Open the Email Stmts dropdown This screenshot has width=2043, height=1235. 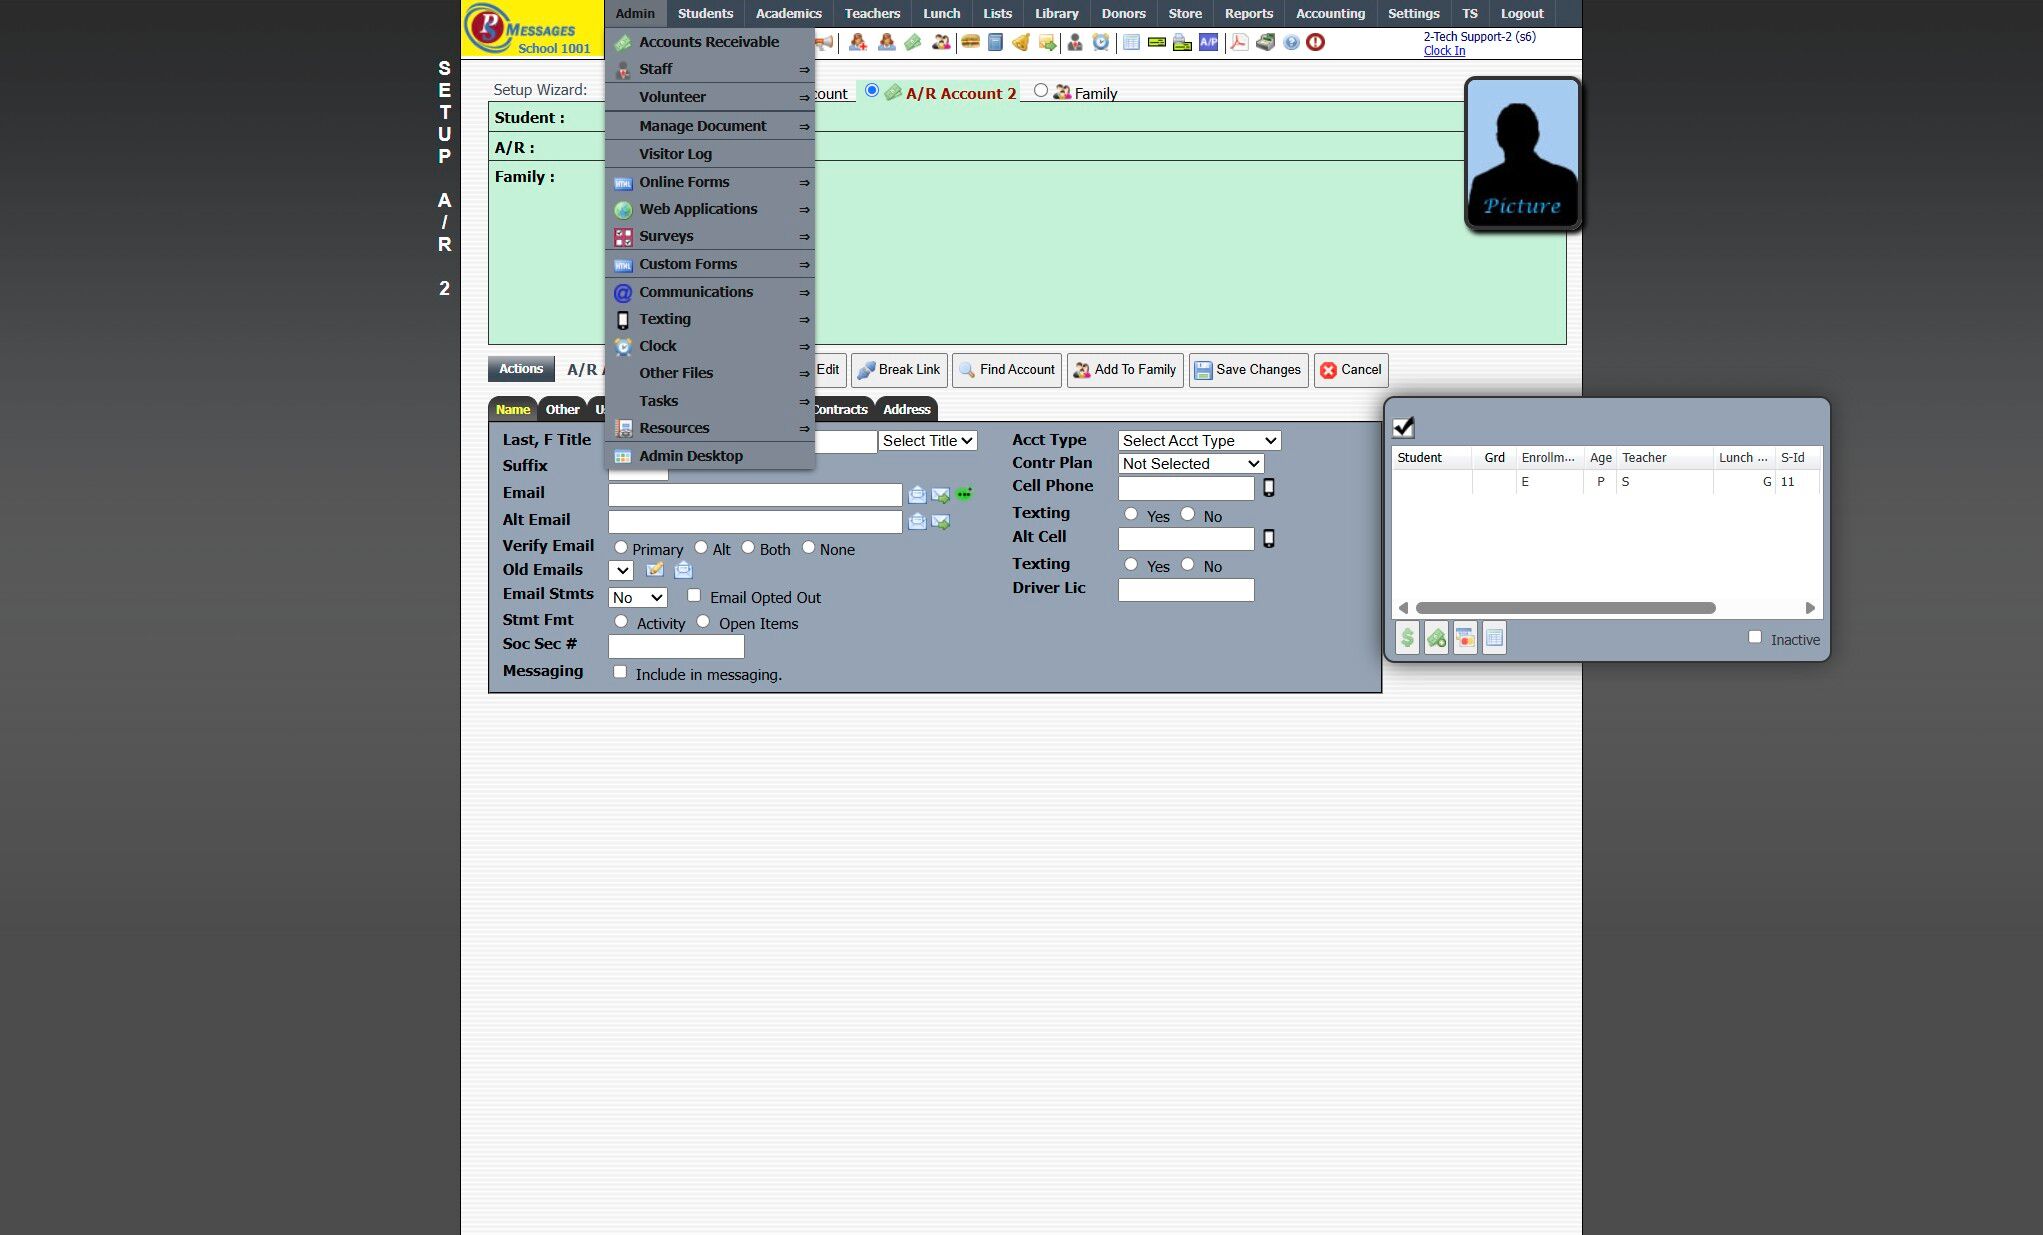coord(637,598)
